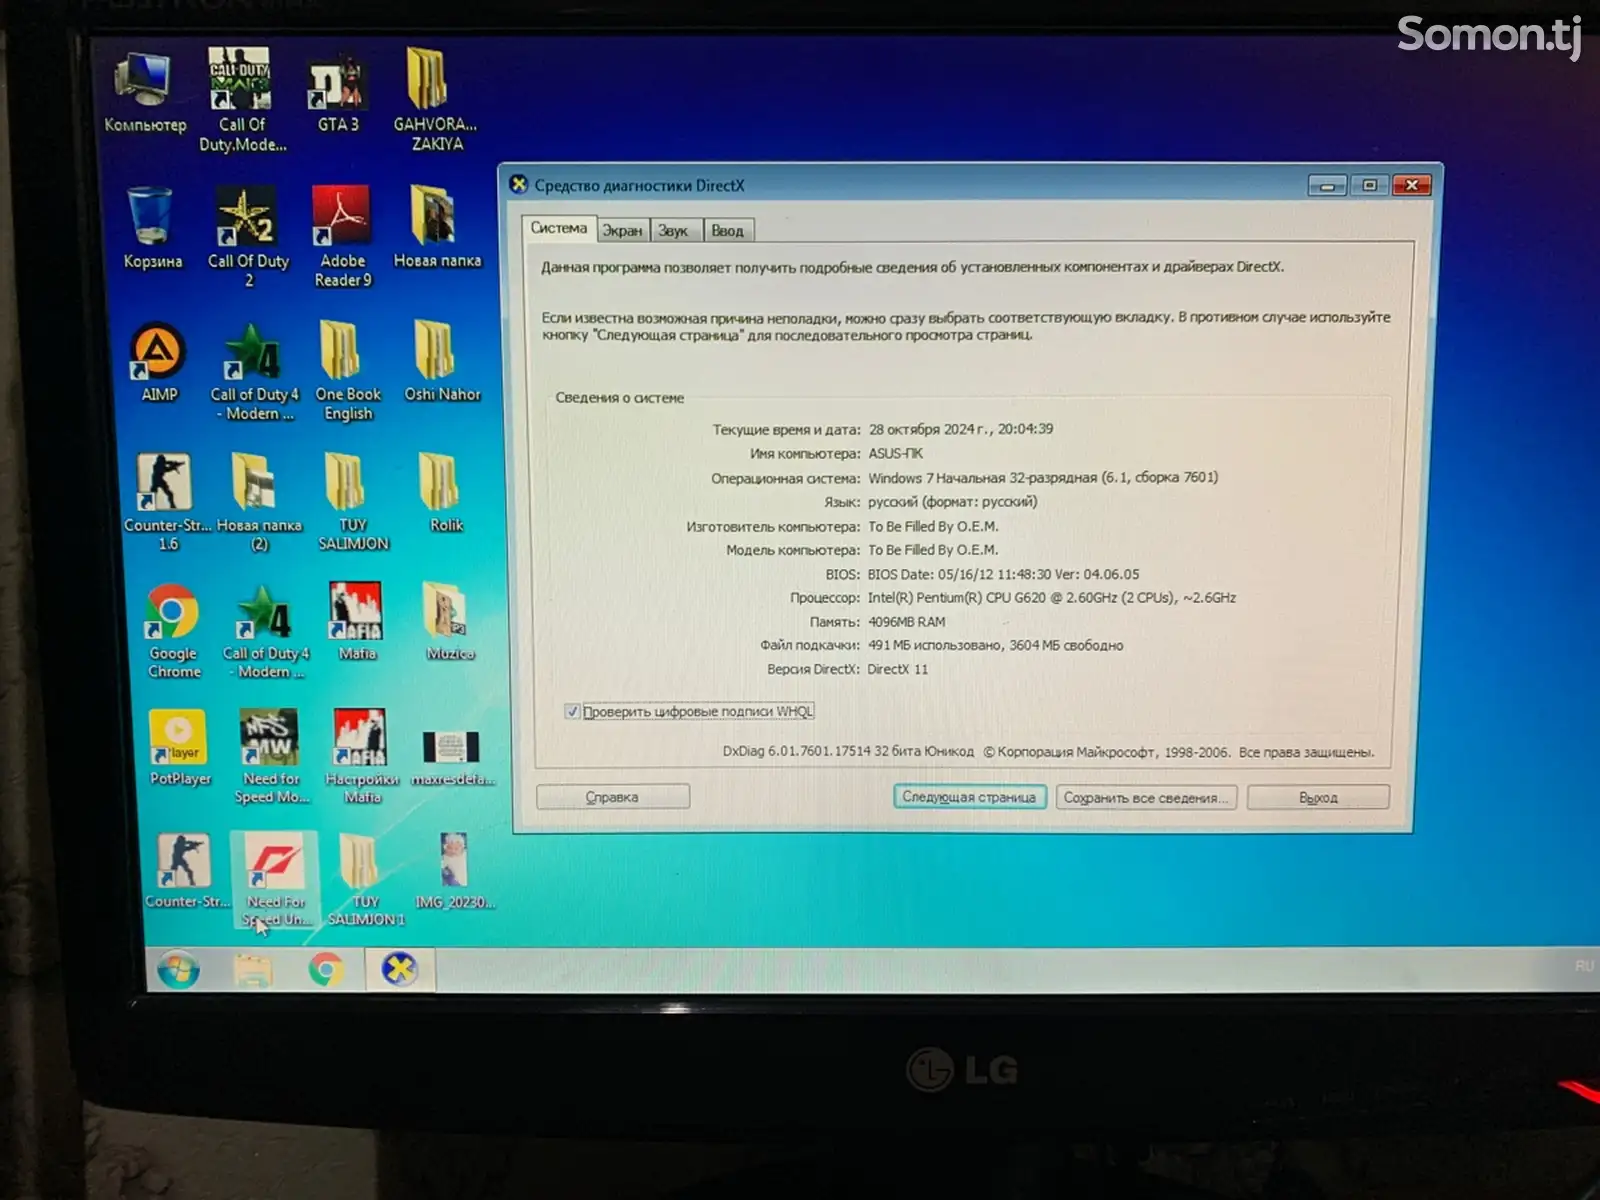Screen dimensions: 1600x1200
Task: Switch to the Система tab
Action: click(x=559, y=229)
